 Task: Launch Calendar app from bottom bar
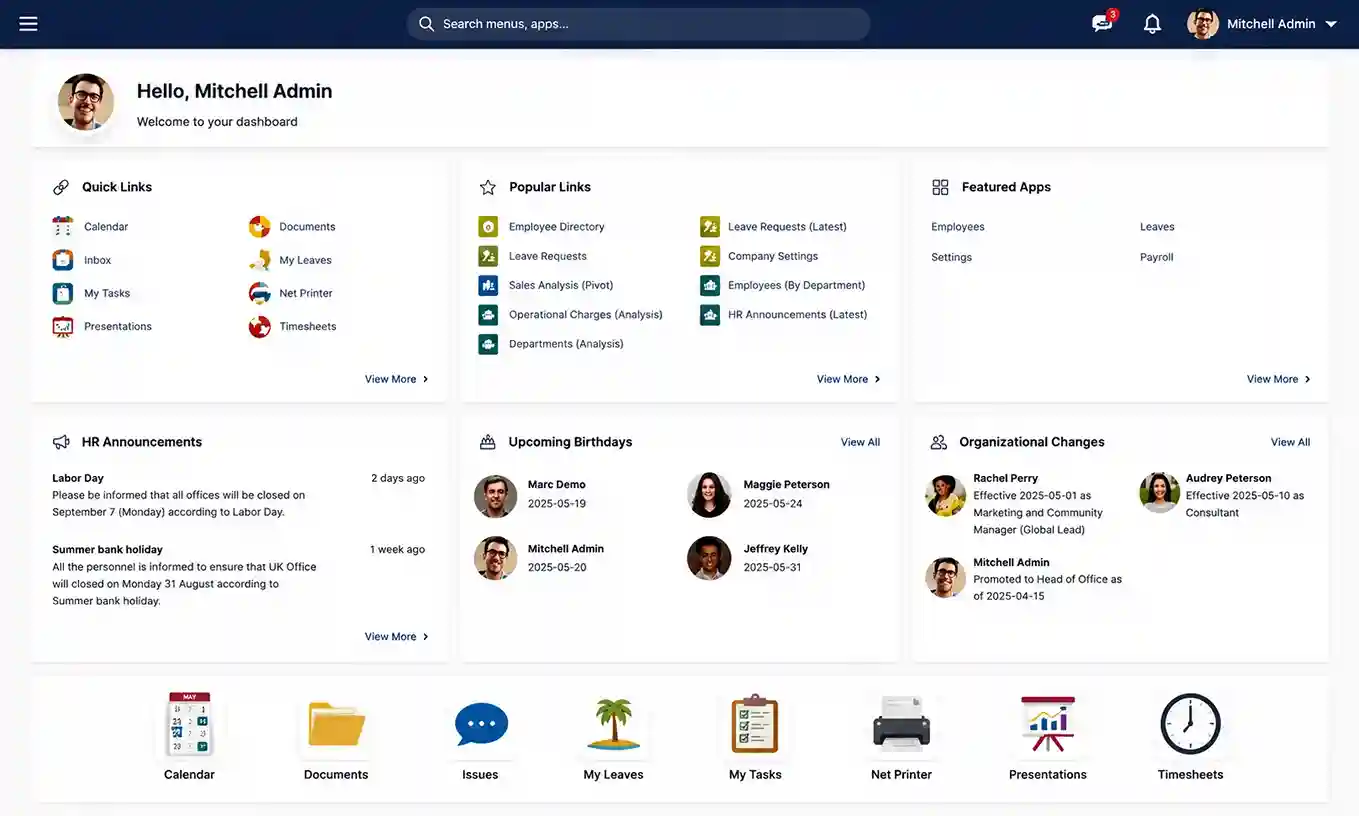(x=189, y=737)
